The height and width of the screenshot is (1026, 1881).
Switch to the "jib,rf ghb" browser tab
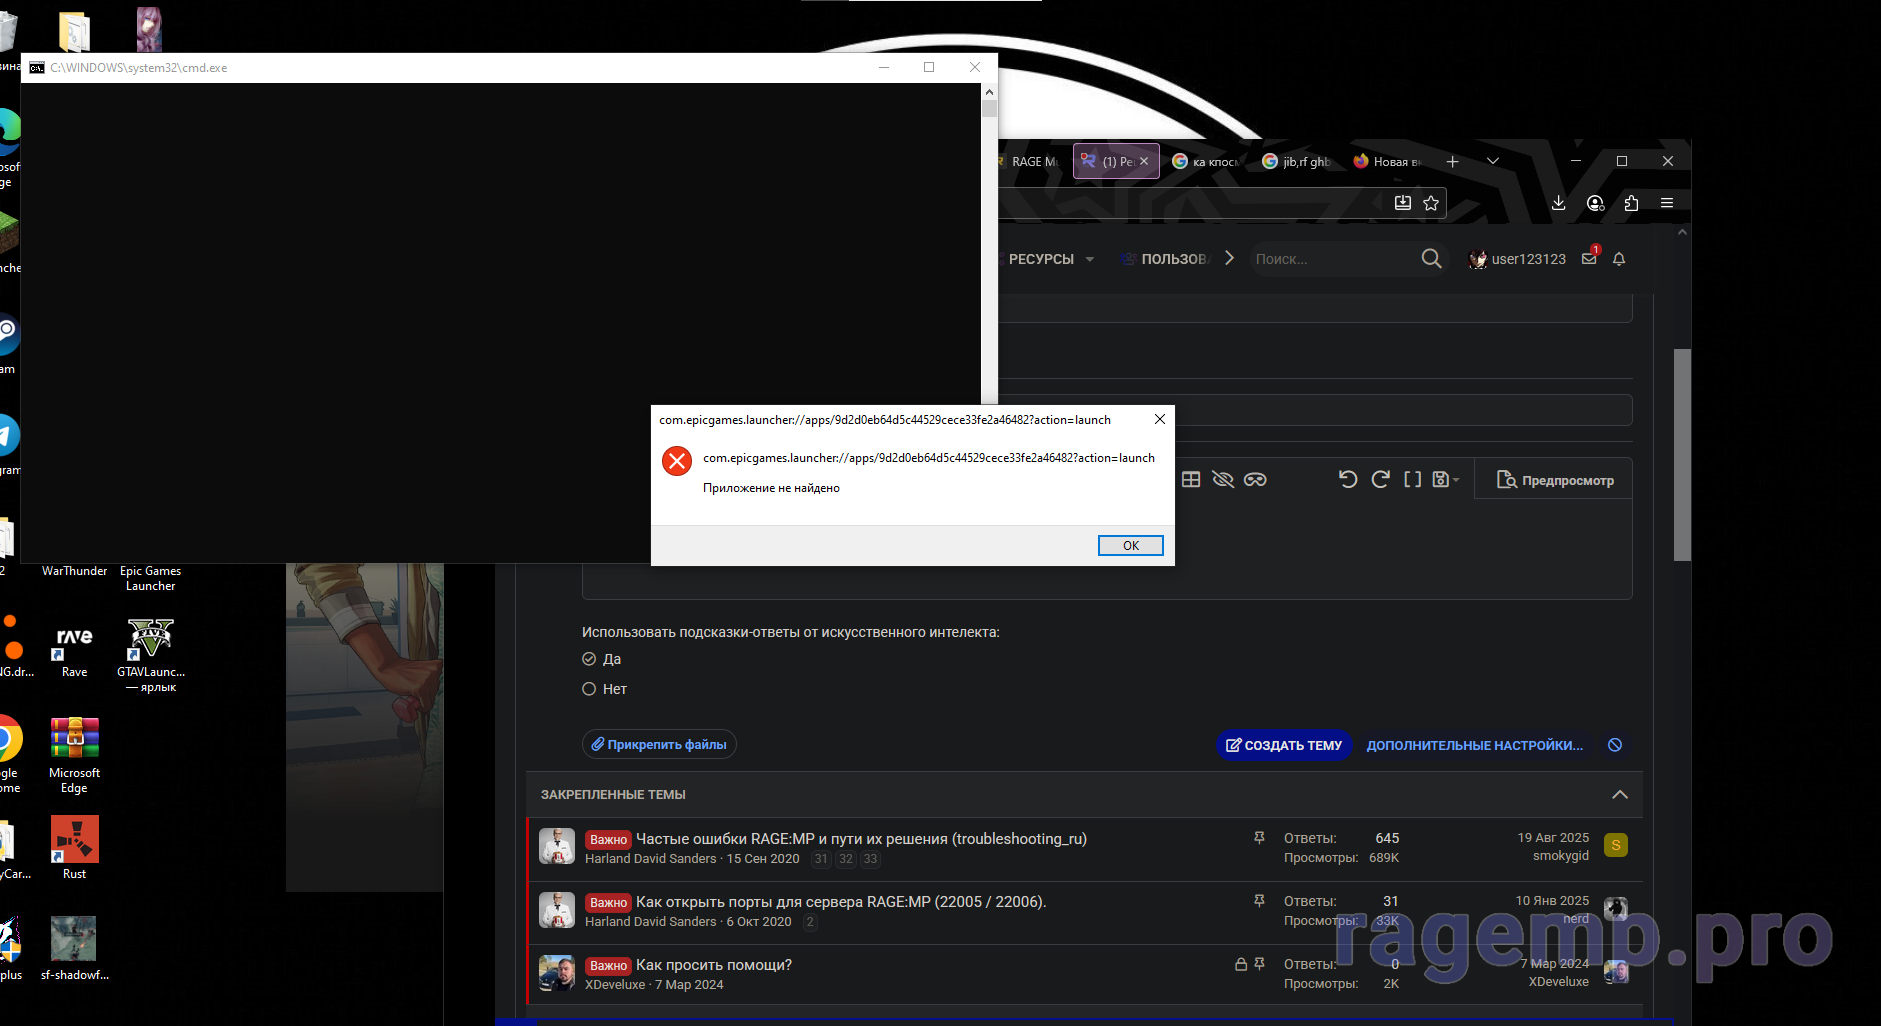pos(1297,161)
